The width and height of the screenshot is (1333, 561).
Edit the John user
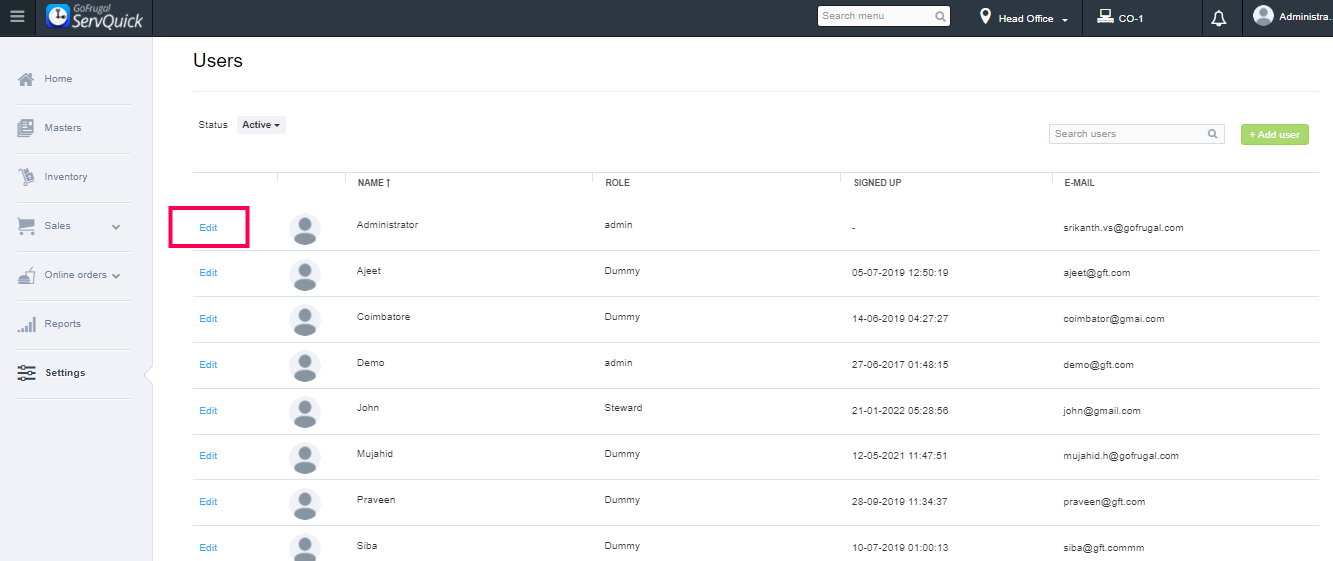point(208,411)
